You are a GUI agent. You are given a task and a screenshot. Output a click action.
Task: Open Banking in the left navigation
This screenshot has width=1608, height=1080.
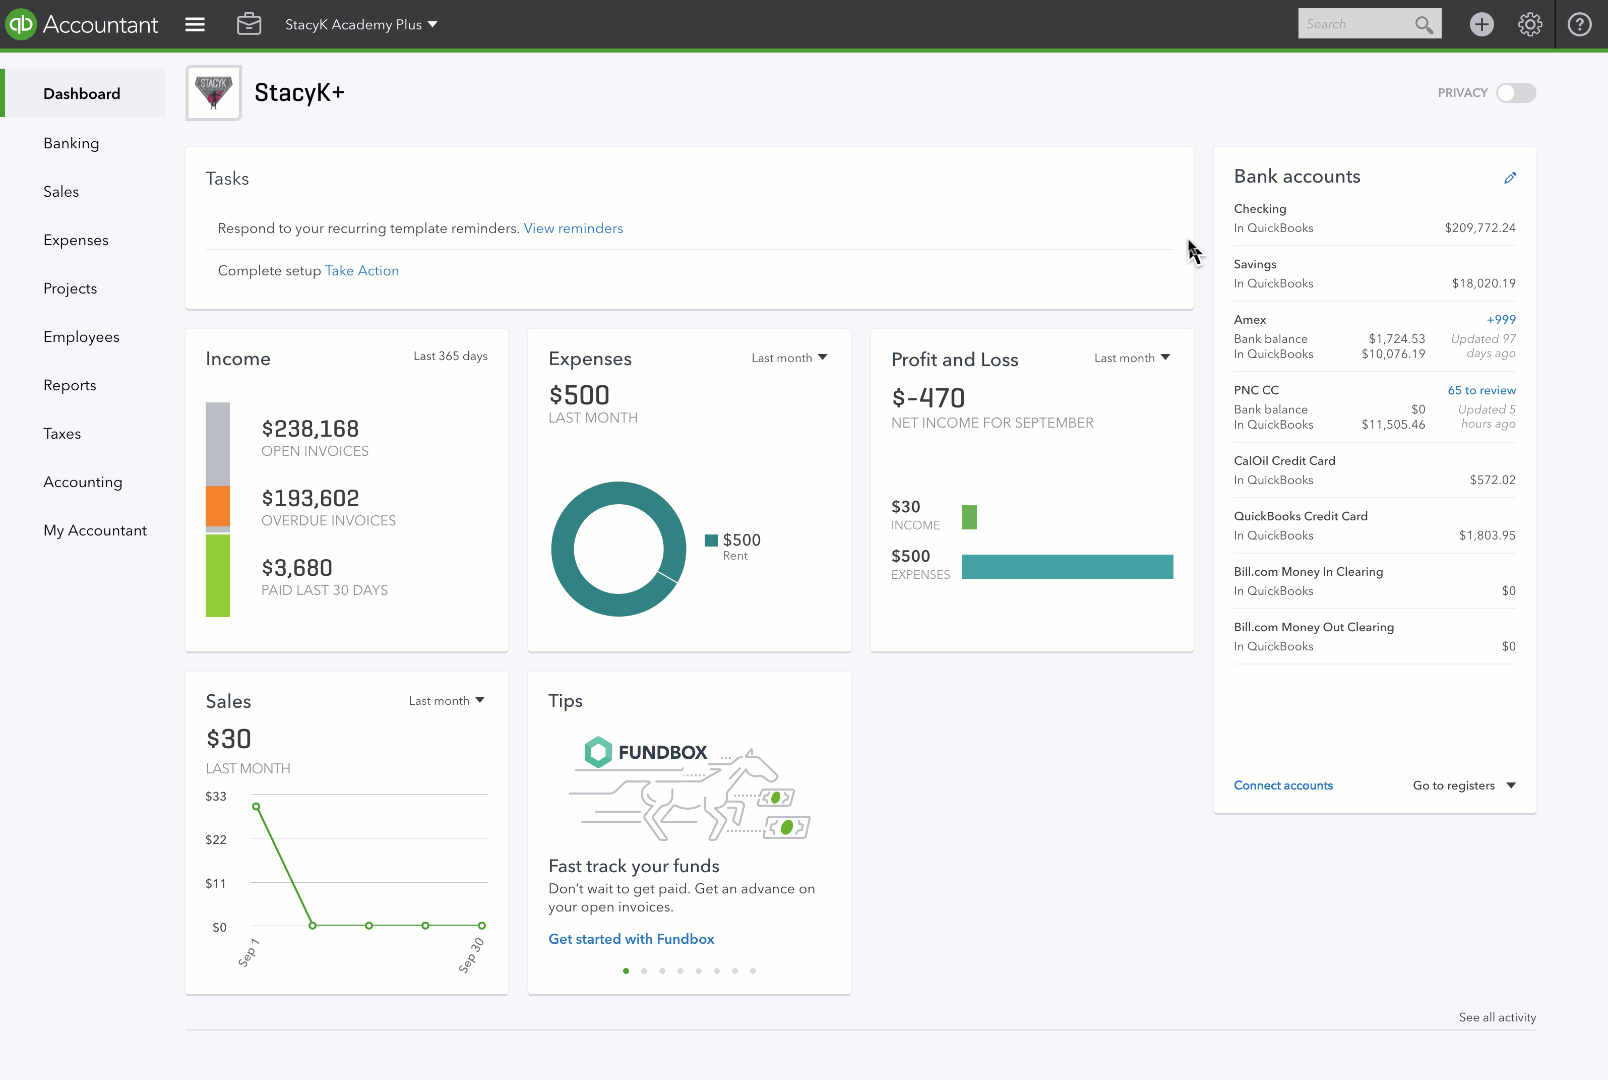71,143
